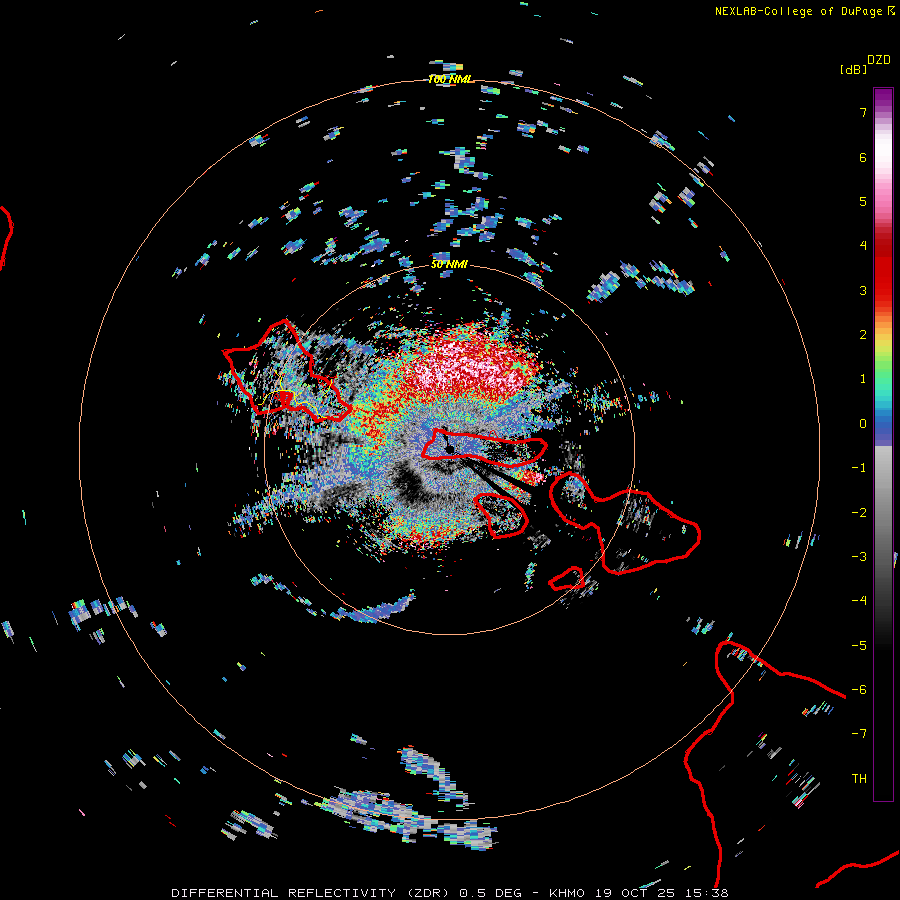
Task: Click the color scale value 1
Action: pyautogui.click(x=863, y=379)
